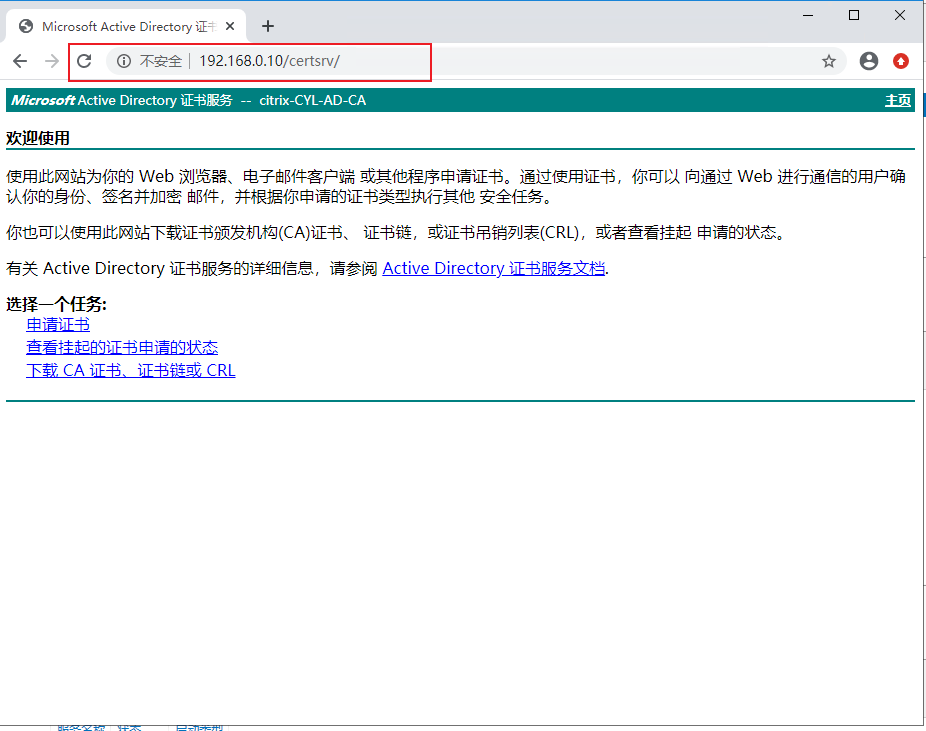This screenshot has width=926, height=731.
Task: Click 下载 CA 证书、证书链或 CRL
Action: tap(131, 370)
